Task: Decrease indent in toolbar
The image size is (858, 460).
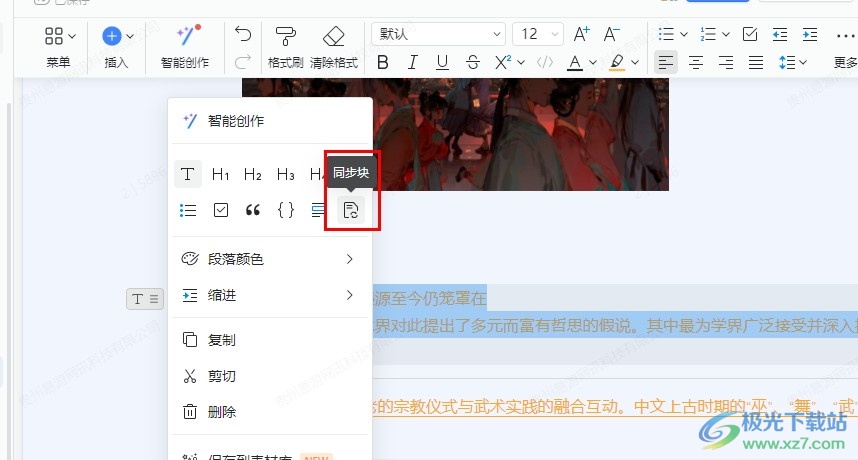Action: 780,34
